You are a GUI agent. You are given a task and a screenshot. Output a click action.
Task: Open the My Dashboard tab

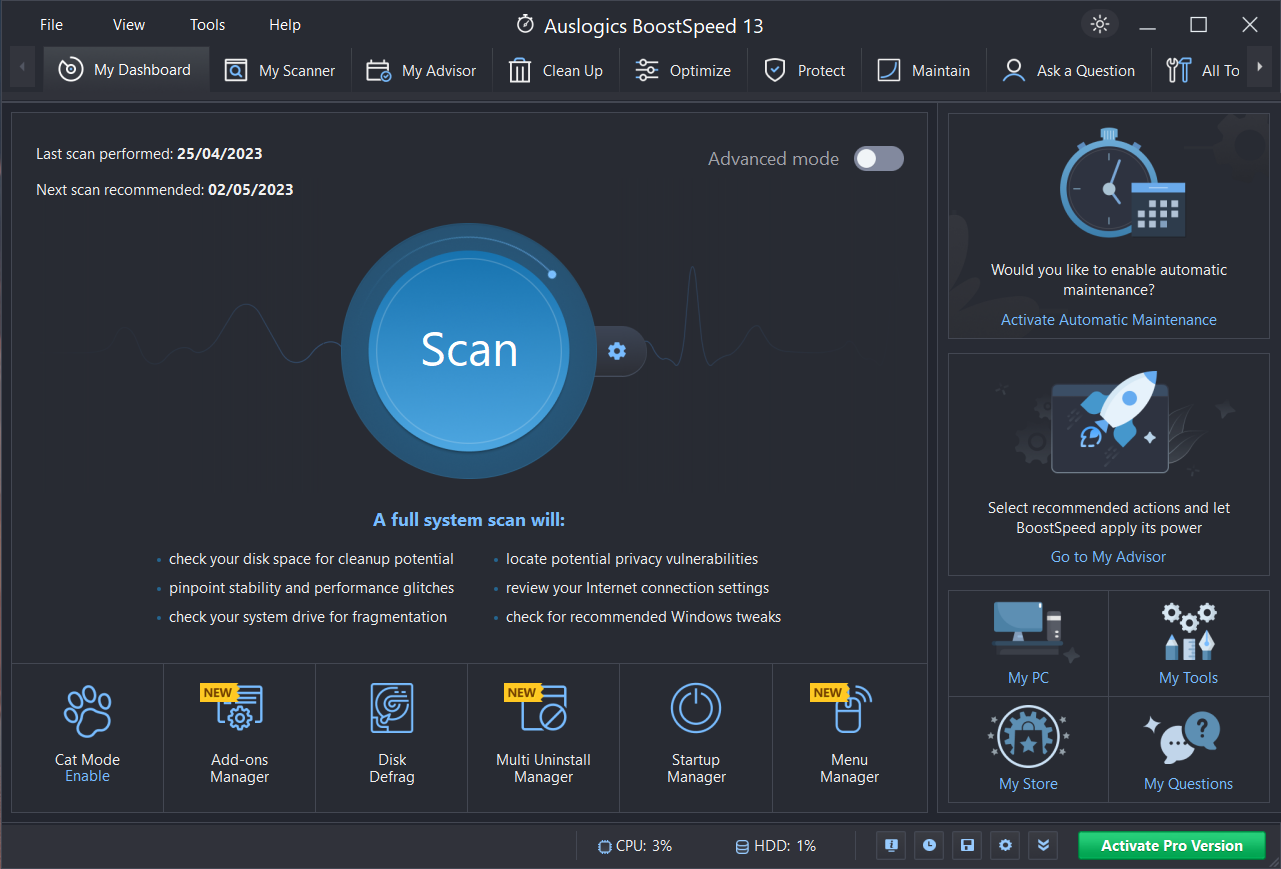[x=126, y=70]
